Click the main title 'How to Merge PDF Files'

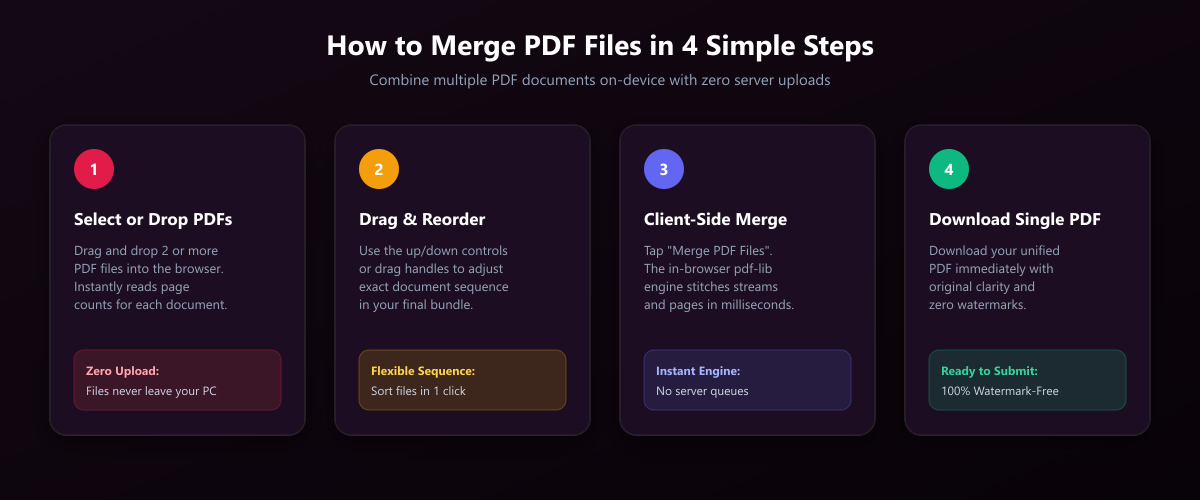coord(600,46)
